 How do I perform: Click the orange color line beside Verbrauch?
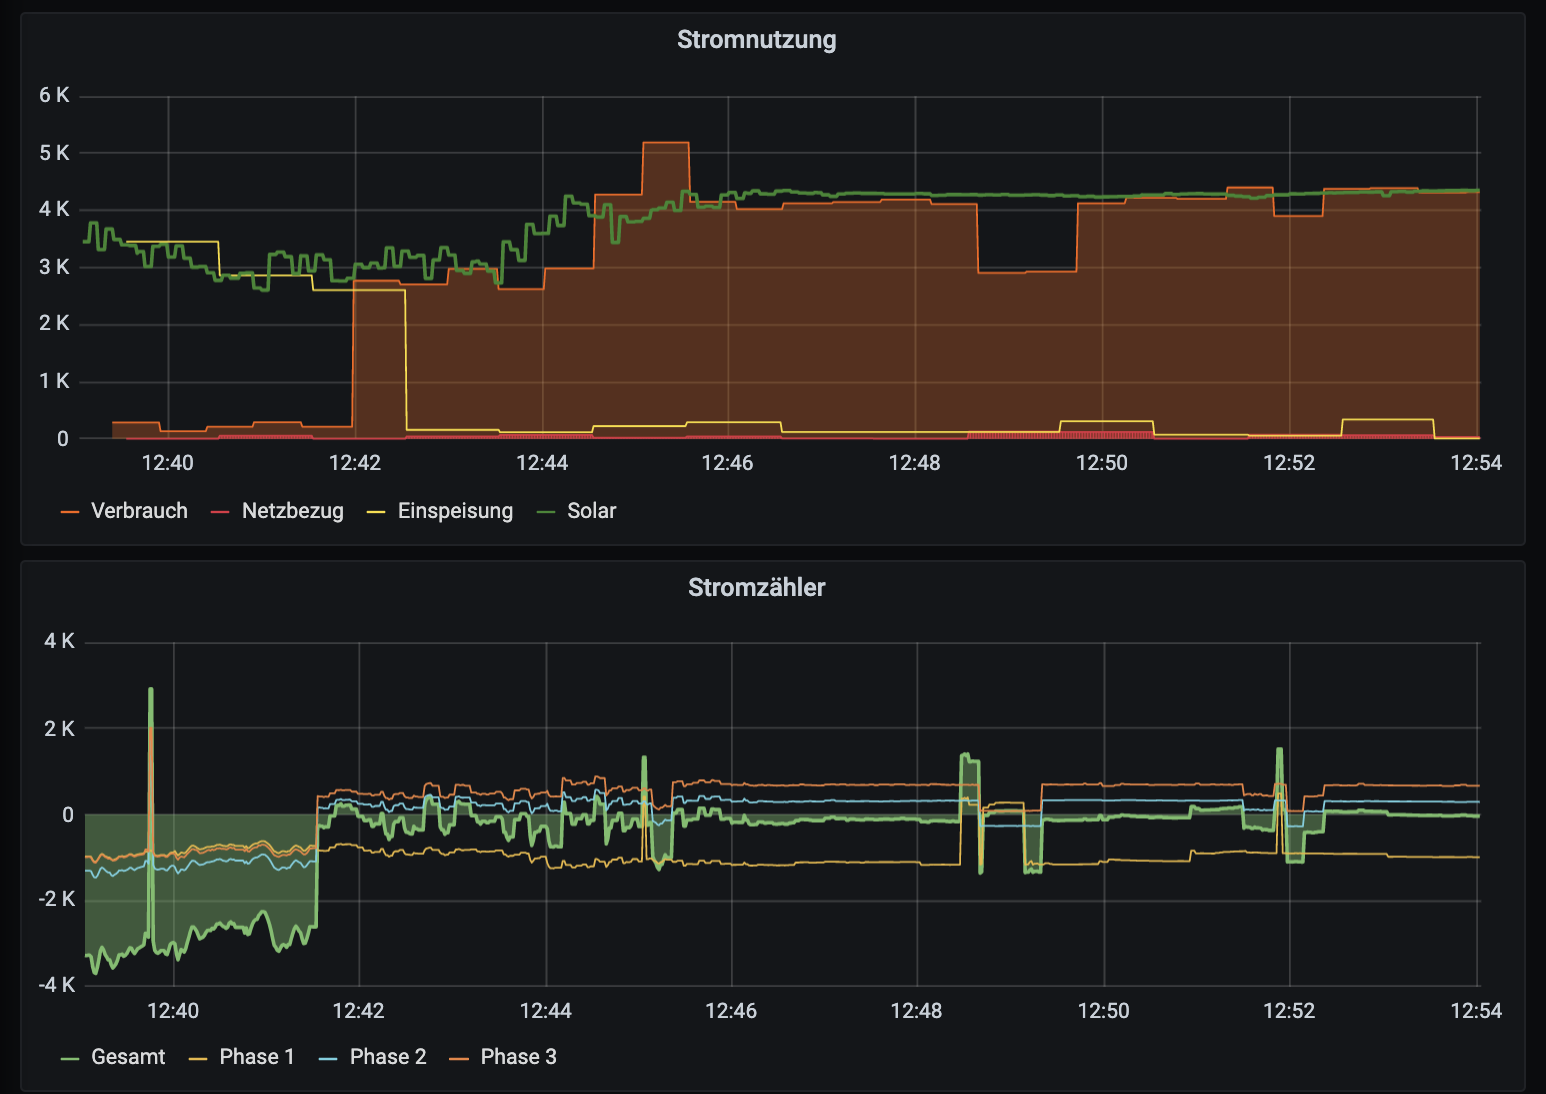click(70, 512)
